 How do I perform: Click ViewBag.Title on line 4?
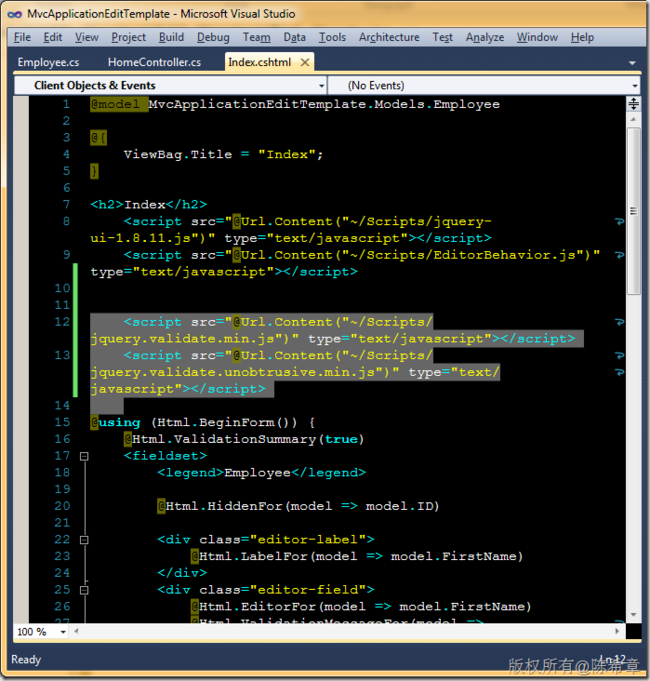[178, 155]
